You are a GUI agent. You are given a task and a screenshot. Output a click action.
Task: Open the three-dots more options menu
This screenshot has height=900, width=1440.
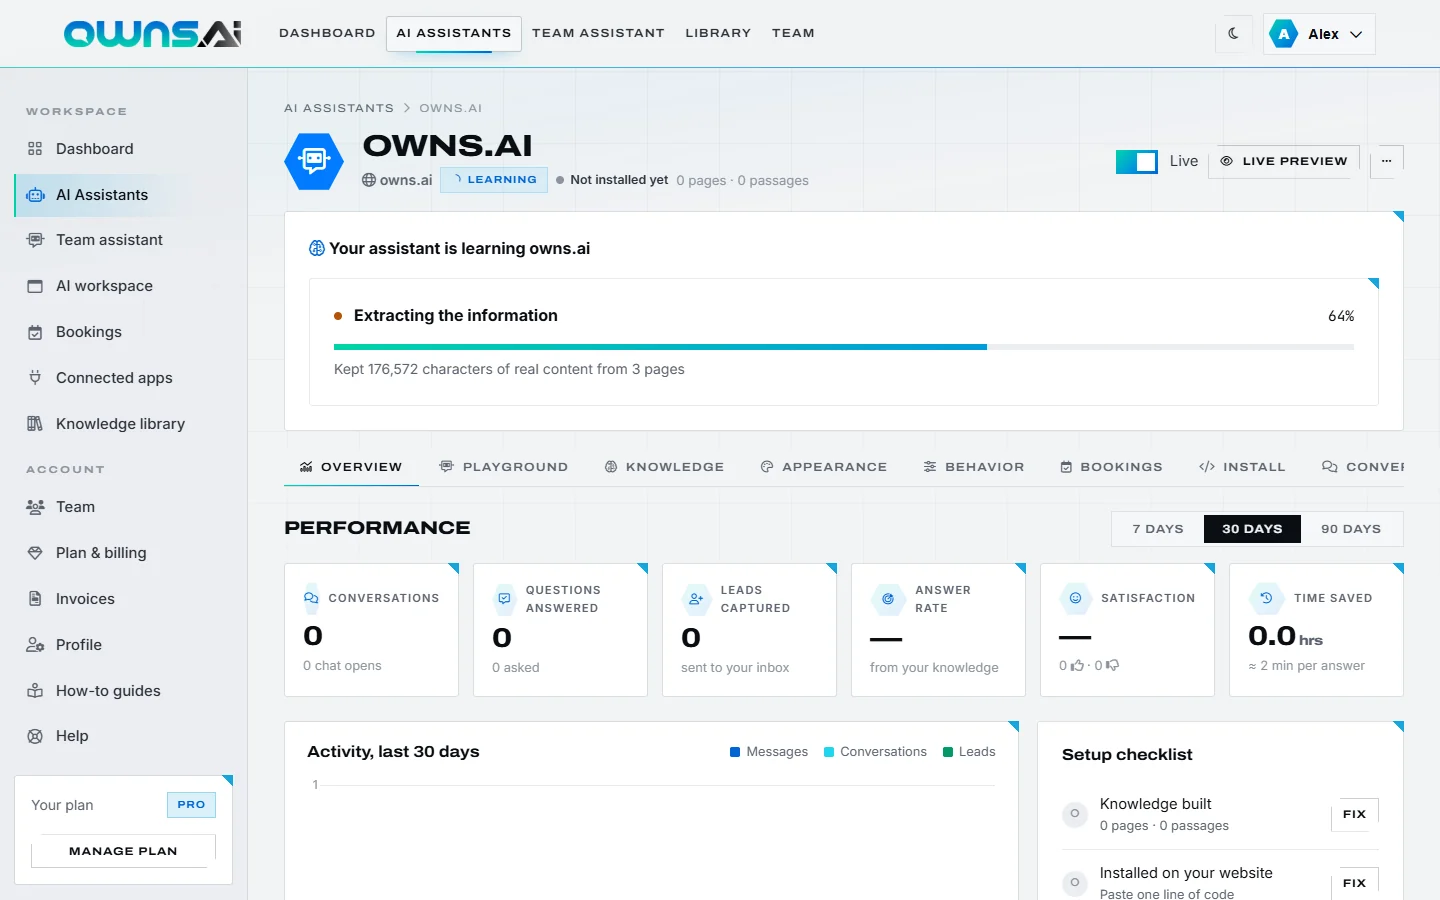pos(1386,161)
